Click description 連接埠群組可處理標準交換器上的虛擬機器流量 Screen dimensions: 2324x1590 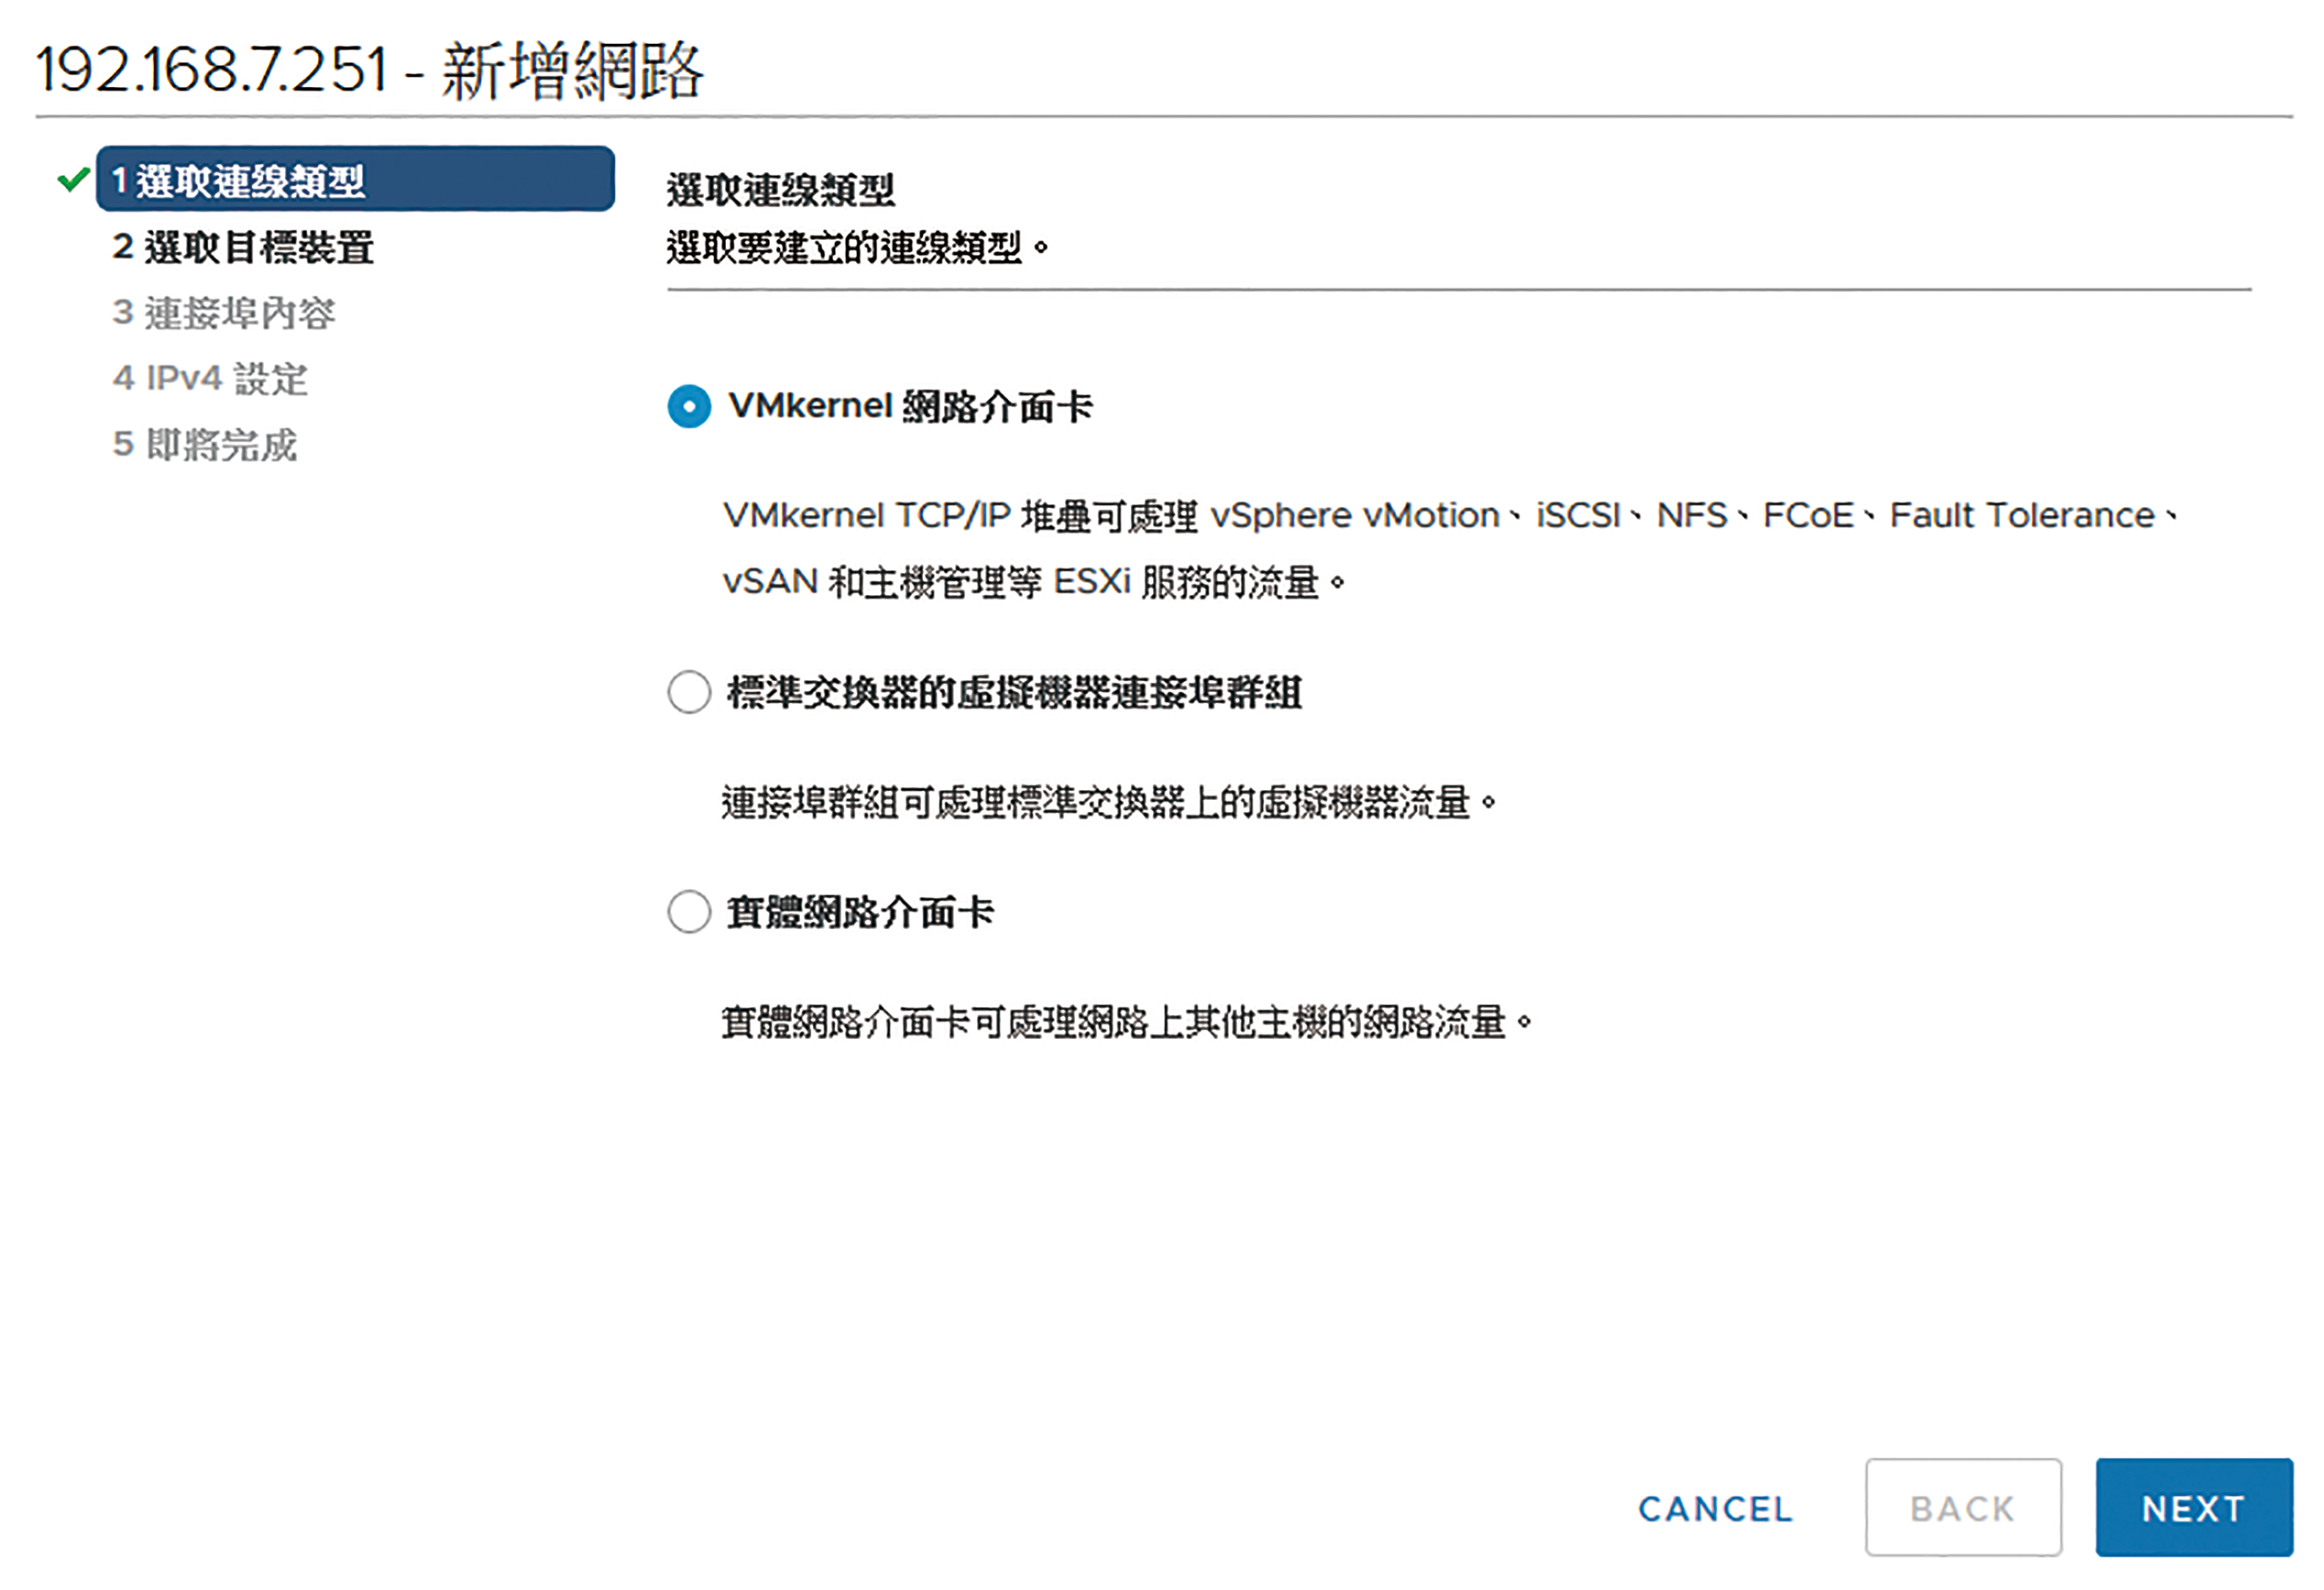1109,802
